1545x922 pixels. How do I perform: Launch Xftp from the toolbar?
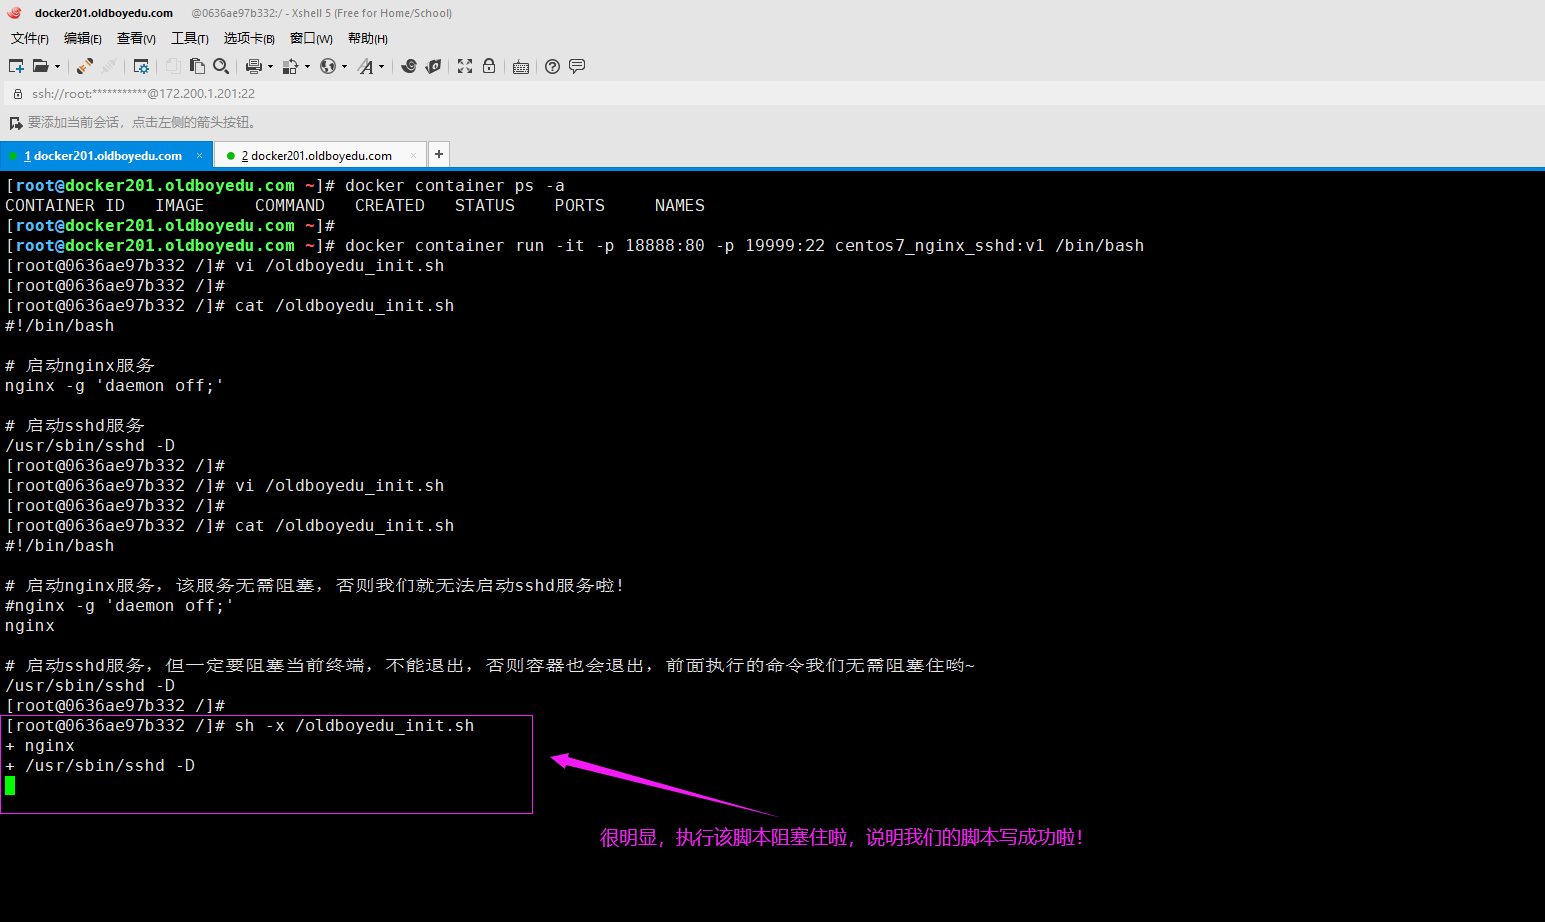tap(433, 66)
